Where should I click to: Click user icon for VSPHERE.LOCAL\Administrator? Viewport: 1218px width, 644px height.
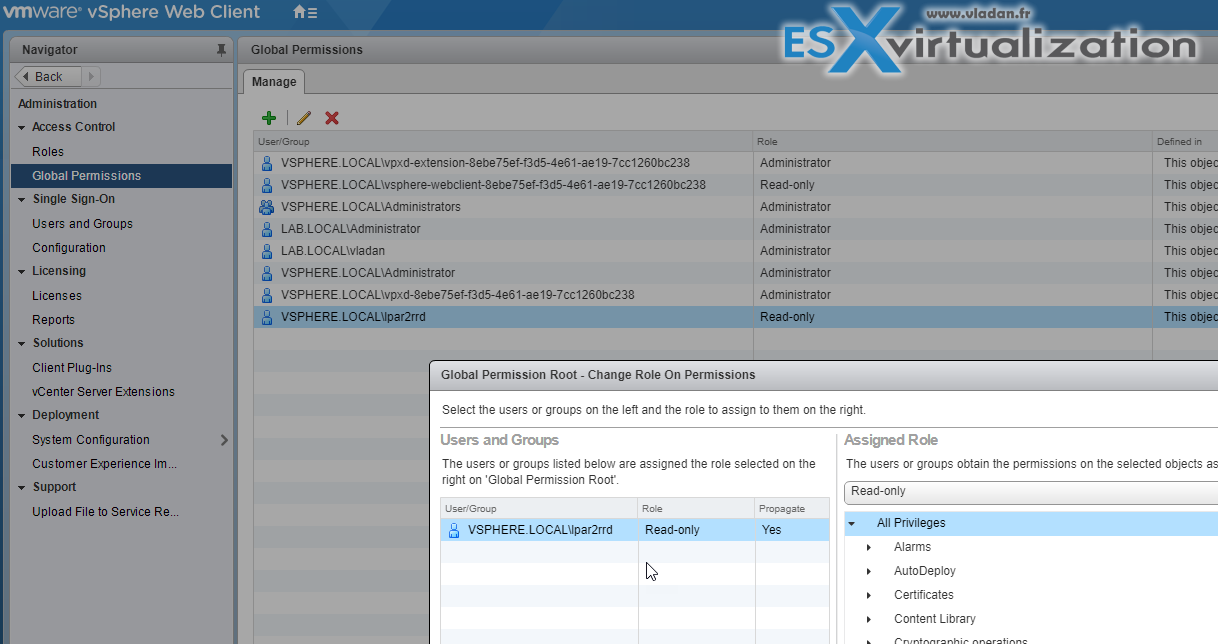click(266, 273)
